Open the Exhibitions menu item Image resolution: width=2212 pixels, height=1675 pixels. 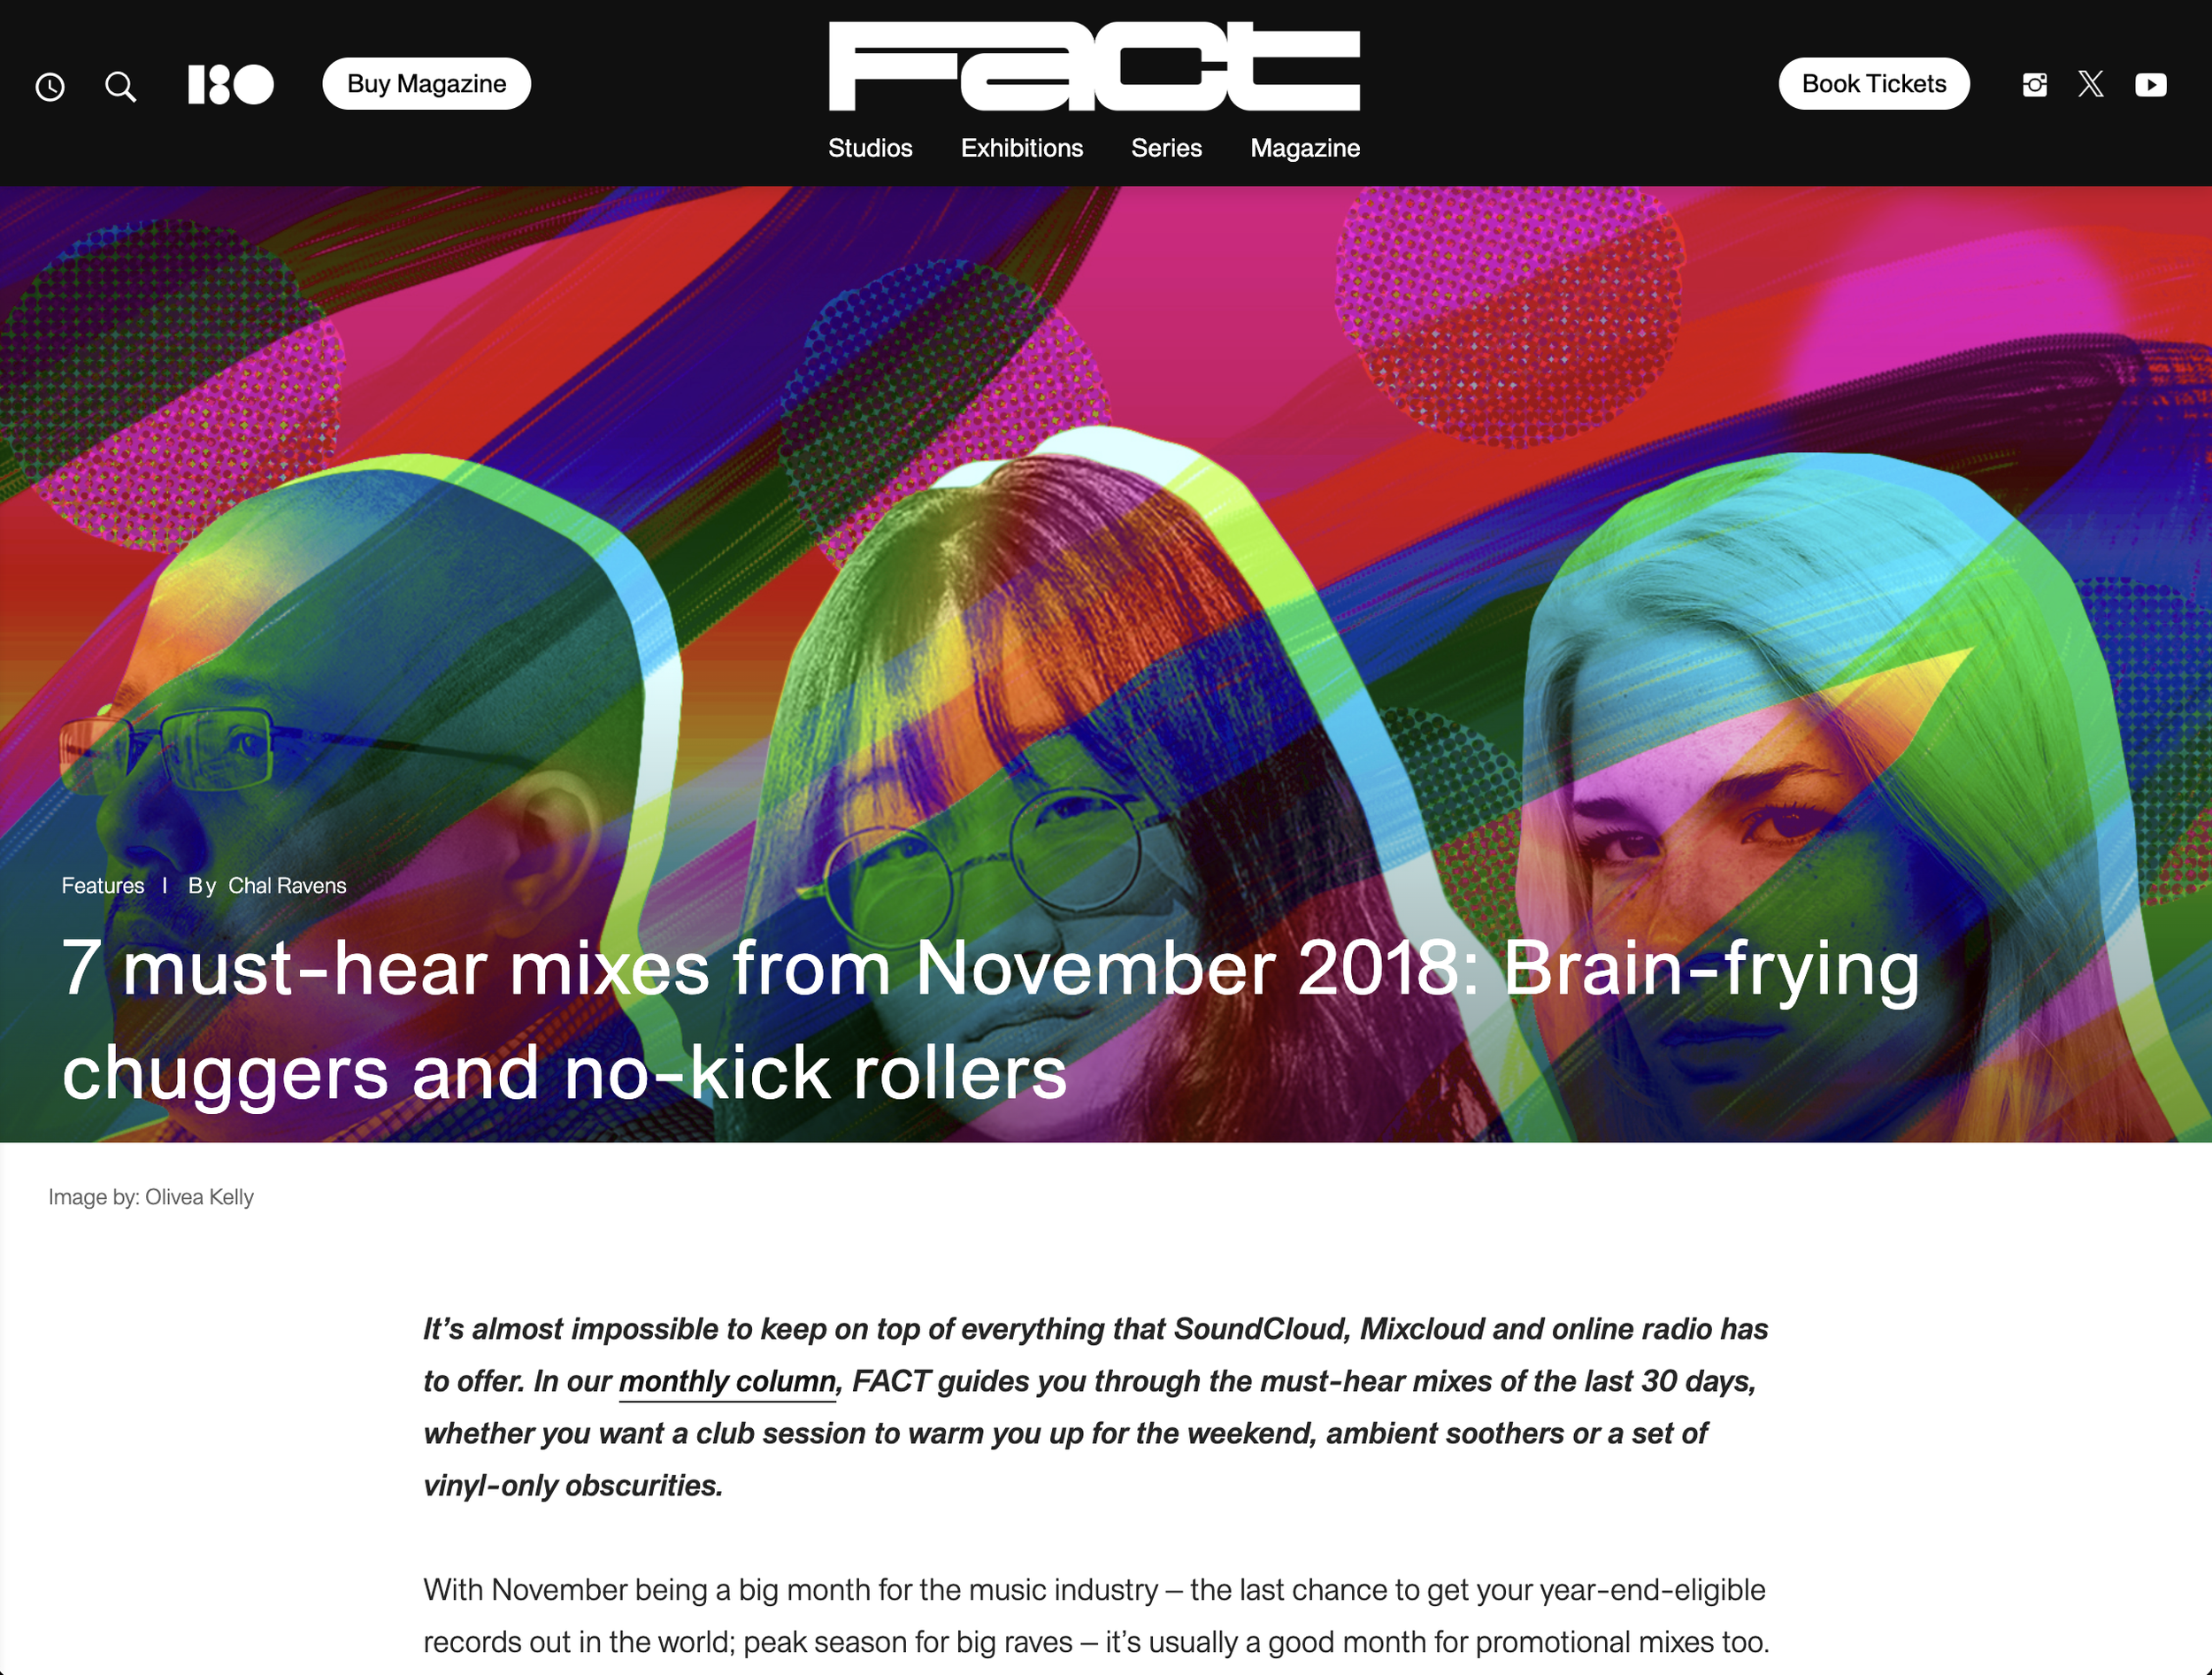tap(1022, 148)
